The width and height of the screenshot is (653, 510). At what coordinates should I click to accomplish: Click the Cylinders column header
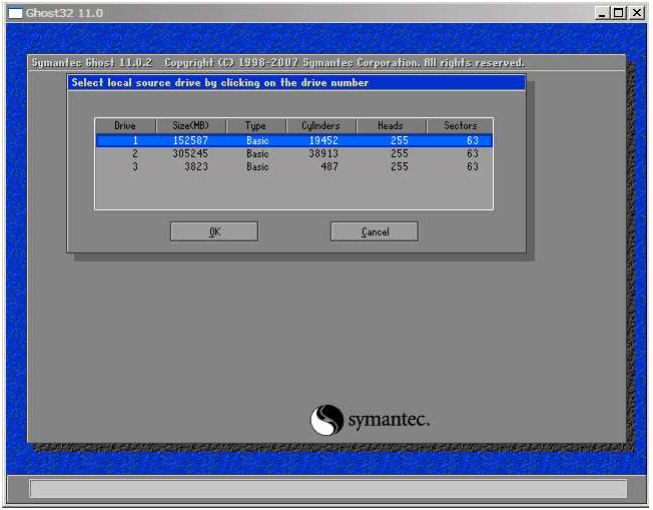(x=320, y=126)
